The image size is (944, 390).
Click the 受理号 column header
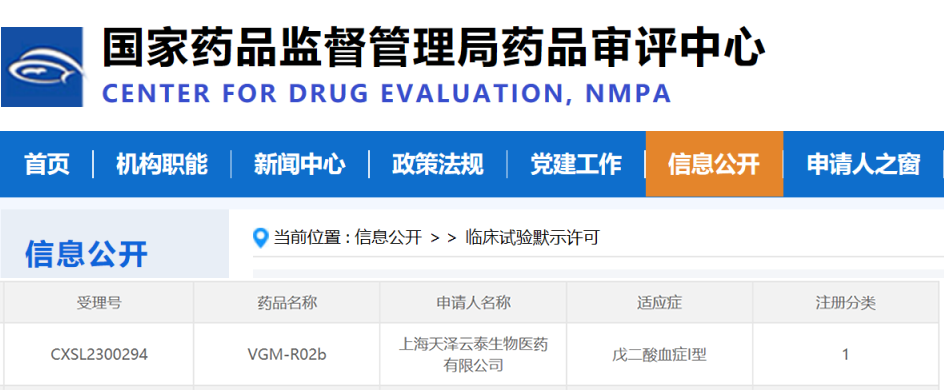99,303
